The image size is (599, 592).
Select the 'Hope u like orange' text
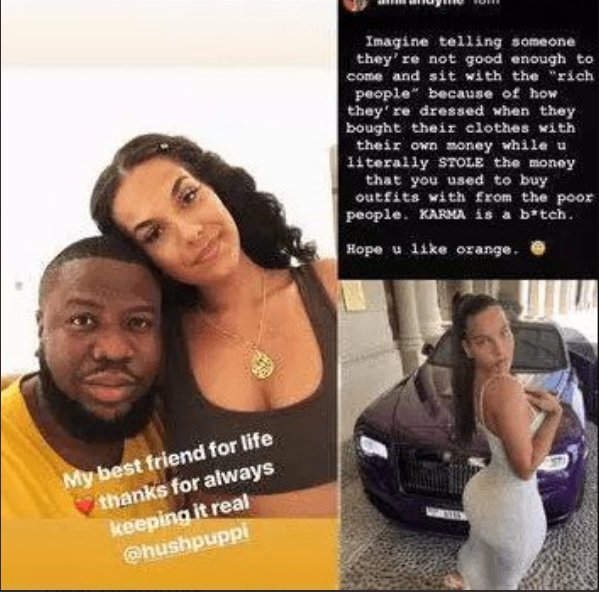coord(432,250)
